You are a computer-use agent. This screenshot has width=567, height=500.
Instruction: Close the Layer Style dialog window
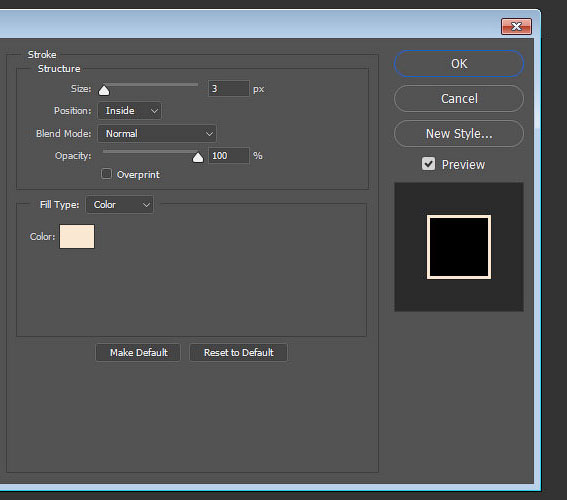(516, 26)
